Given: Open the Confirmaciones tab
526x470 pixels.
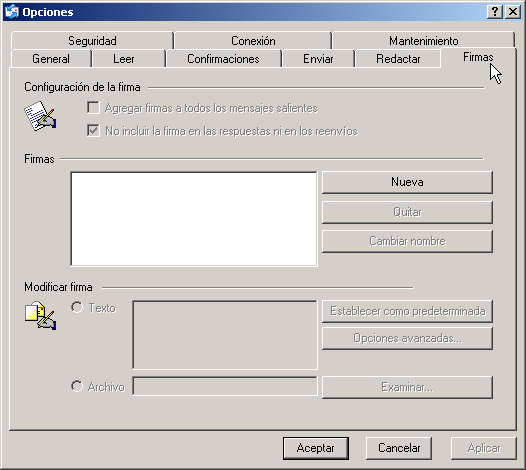Looking at the screenshot, I should pyautogui.click(x=223, y=59).
